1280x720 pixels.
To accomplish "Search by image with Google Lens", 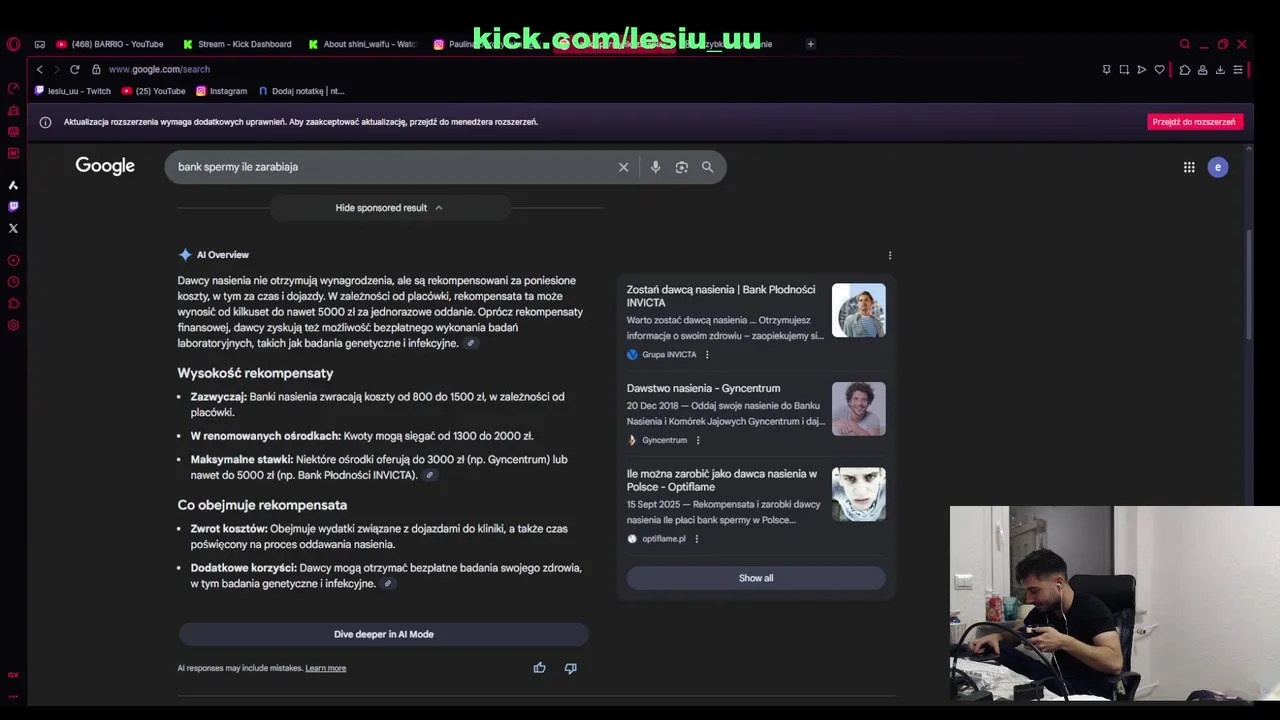I will [x=682, y=167].
